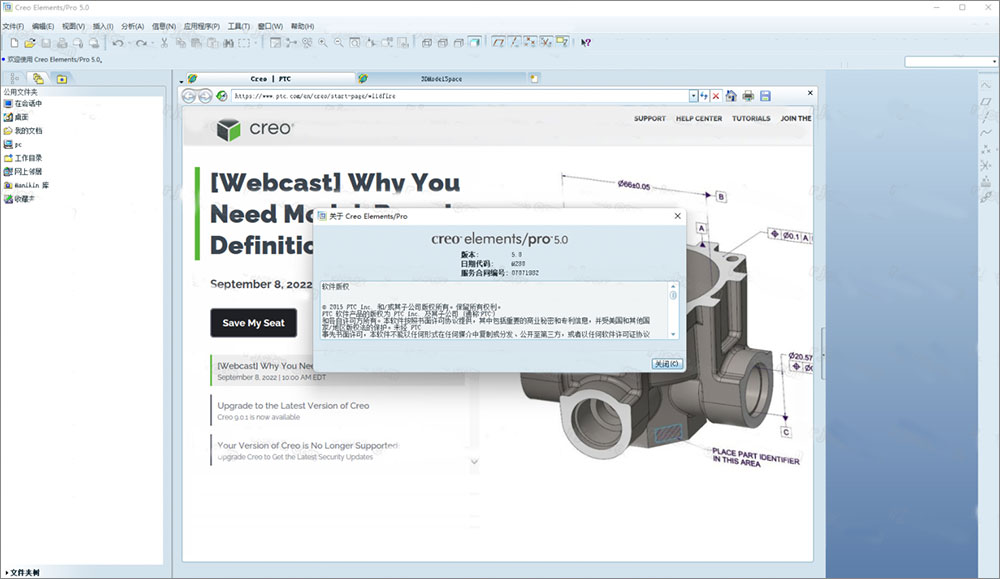The image size is (1000, 579).
Task: Open the URL address dropdown arrow
Action: (693, 96)
